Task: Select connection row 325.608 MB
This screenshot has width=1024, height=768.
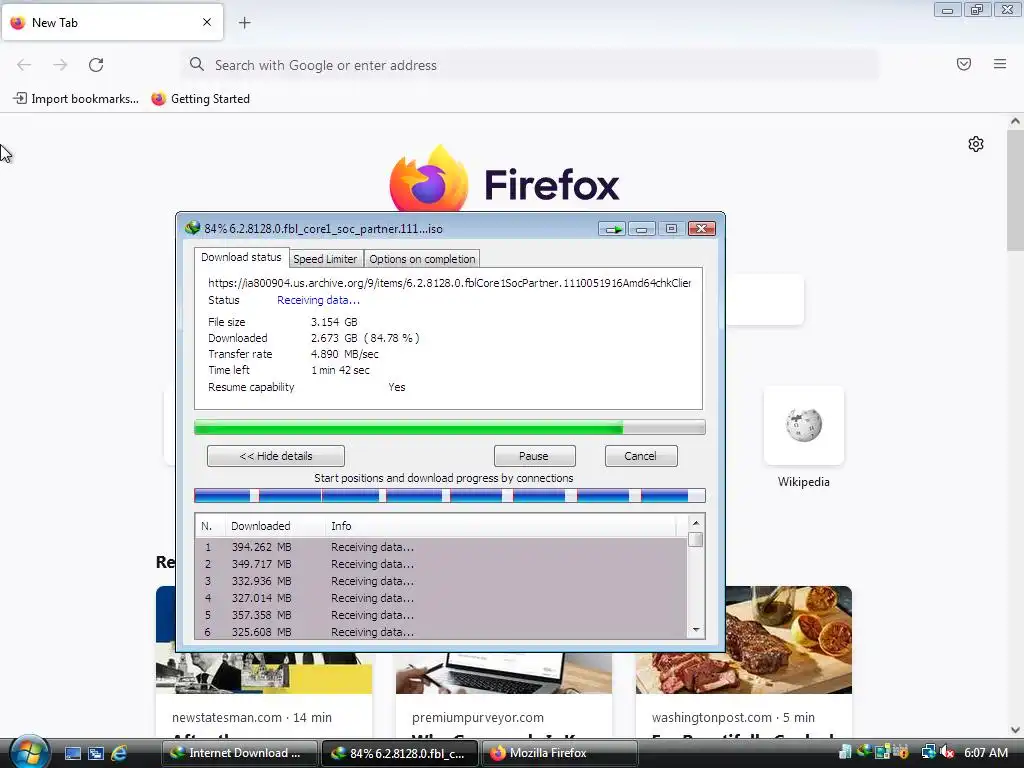Action: [x=441, y=632]
